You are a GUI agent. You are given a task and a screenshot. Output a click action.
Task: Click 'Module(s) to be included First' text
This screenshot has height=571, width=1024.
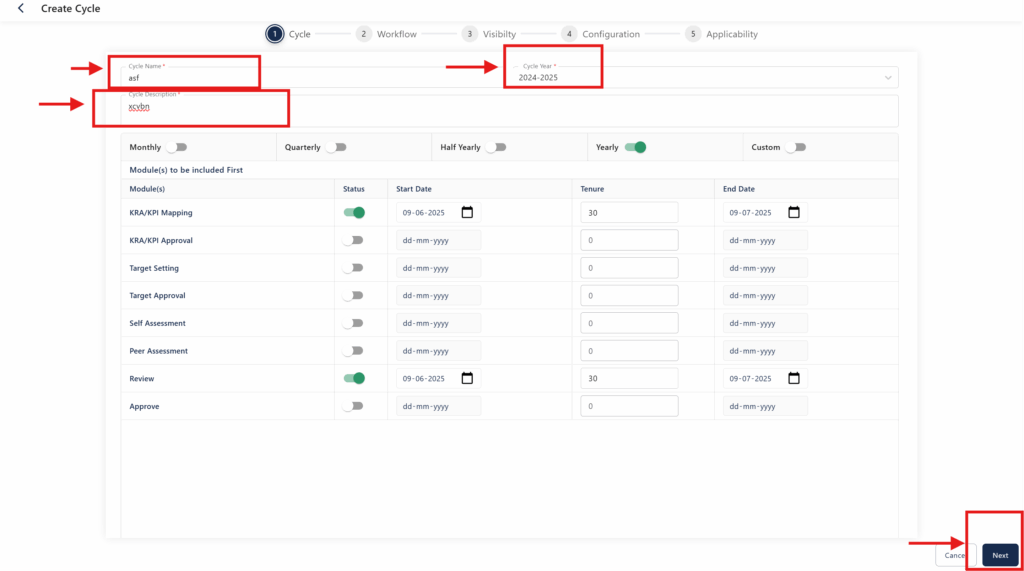pos(186,170)
